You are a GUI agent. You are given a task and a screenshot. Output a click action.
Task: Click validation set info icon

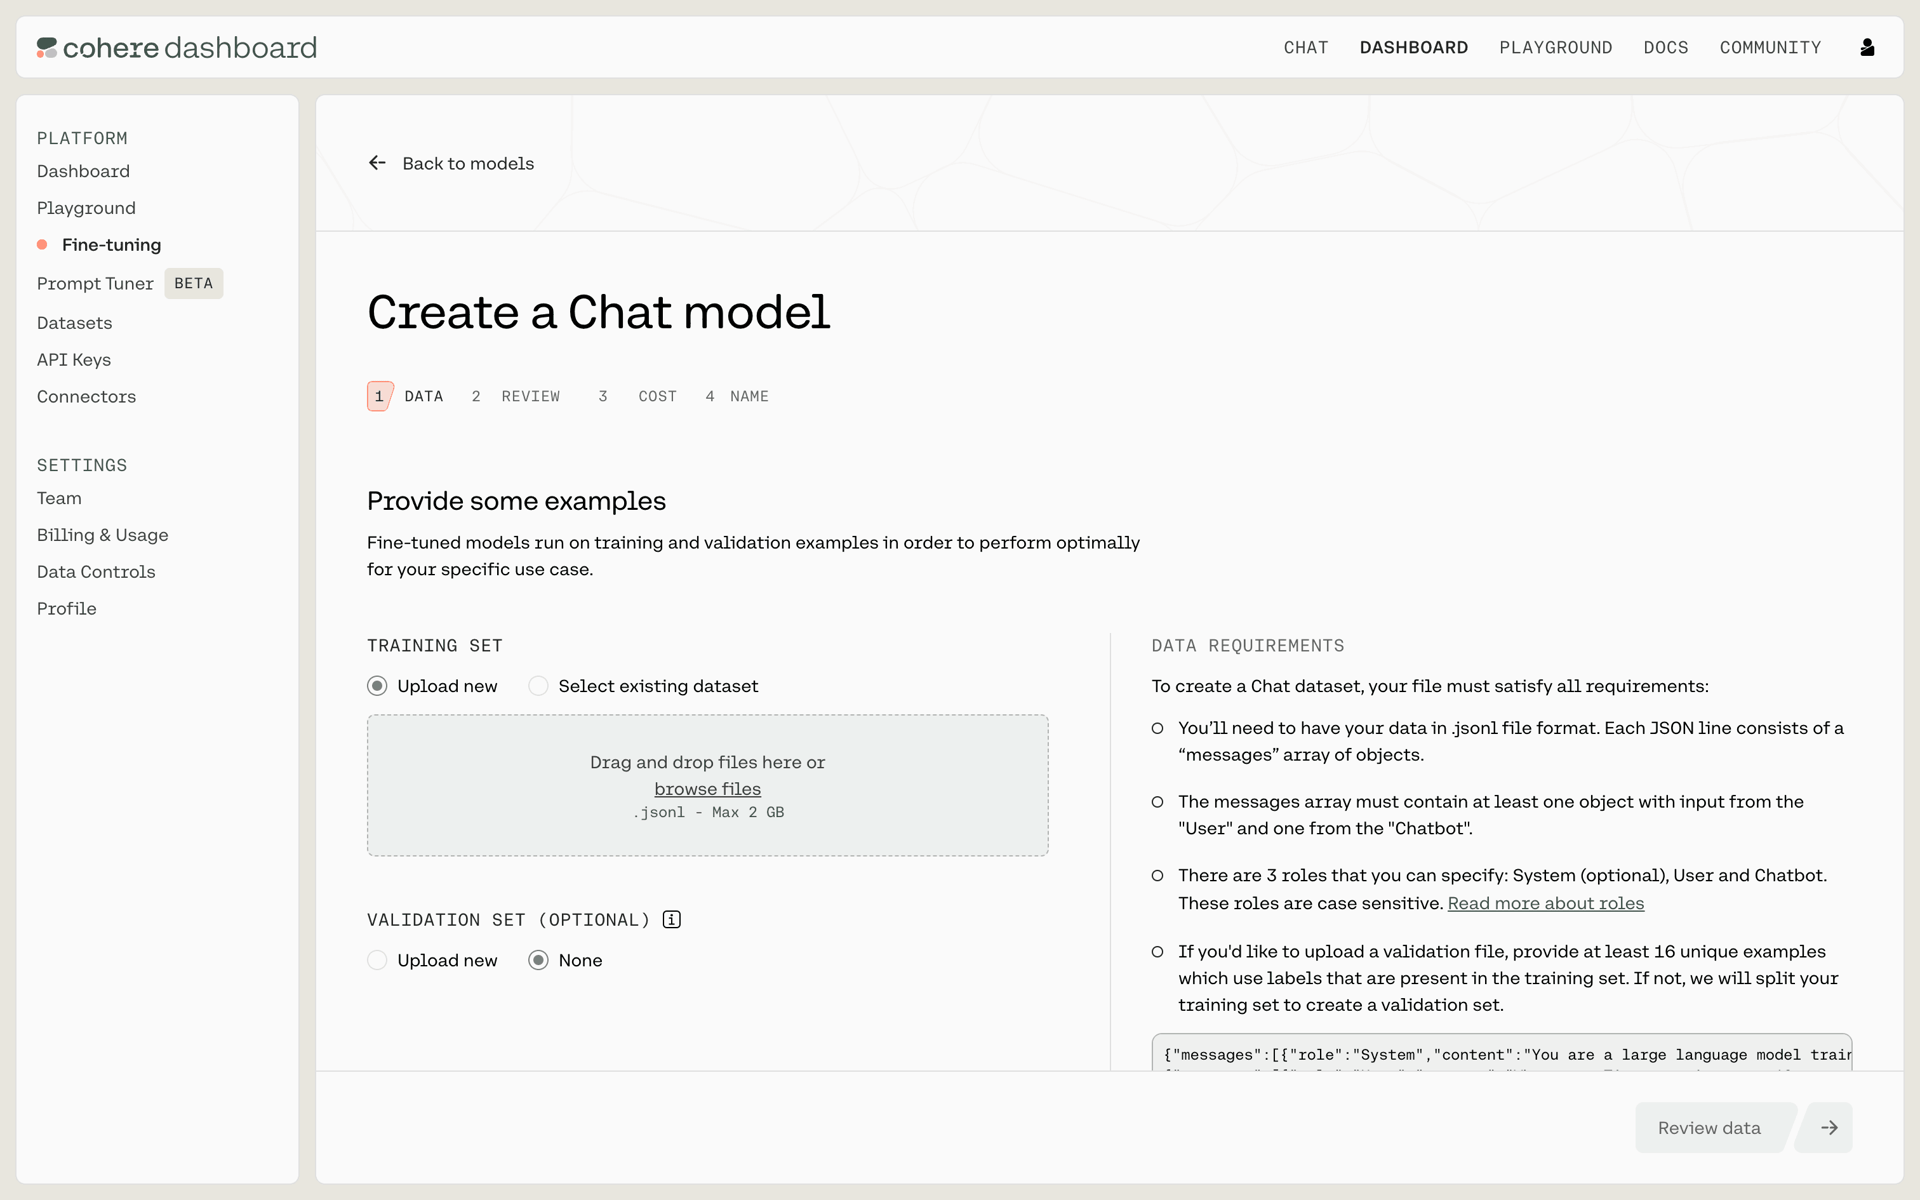coord(672,919)
